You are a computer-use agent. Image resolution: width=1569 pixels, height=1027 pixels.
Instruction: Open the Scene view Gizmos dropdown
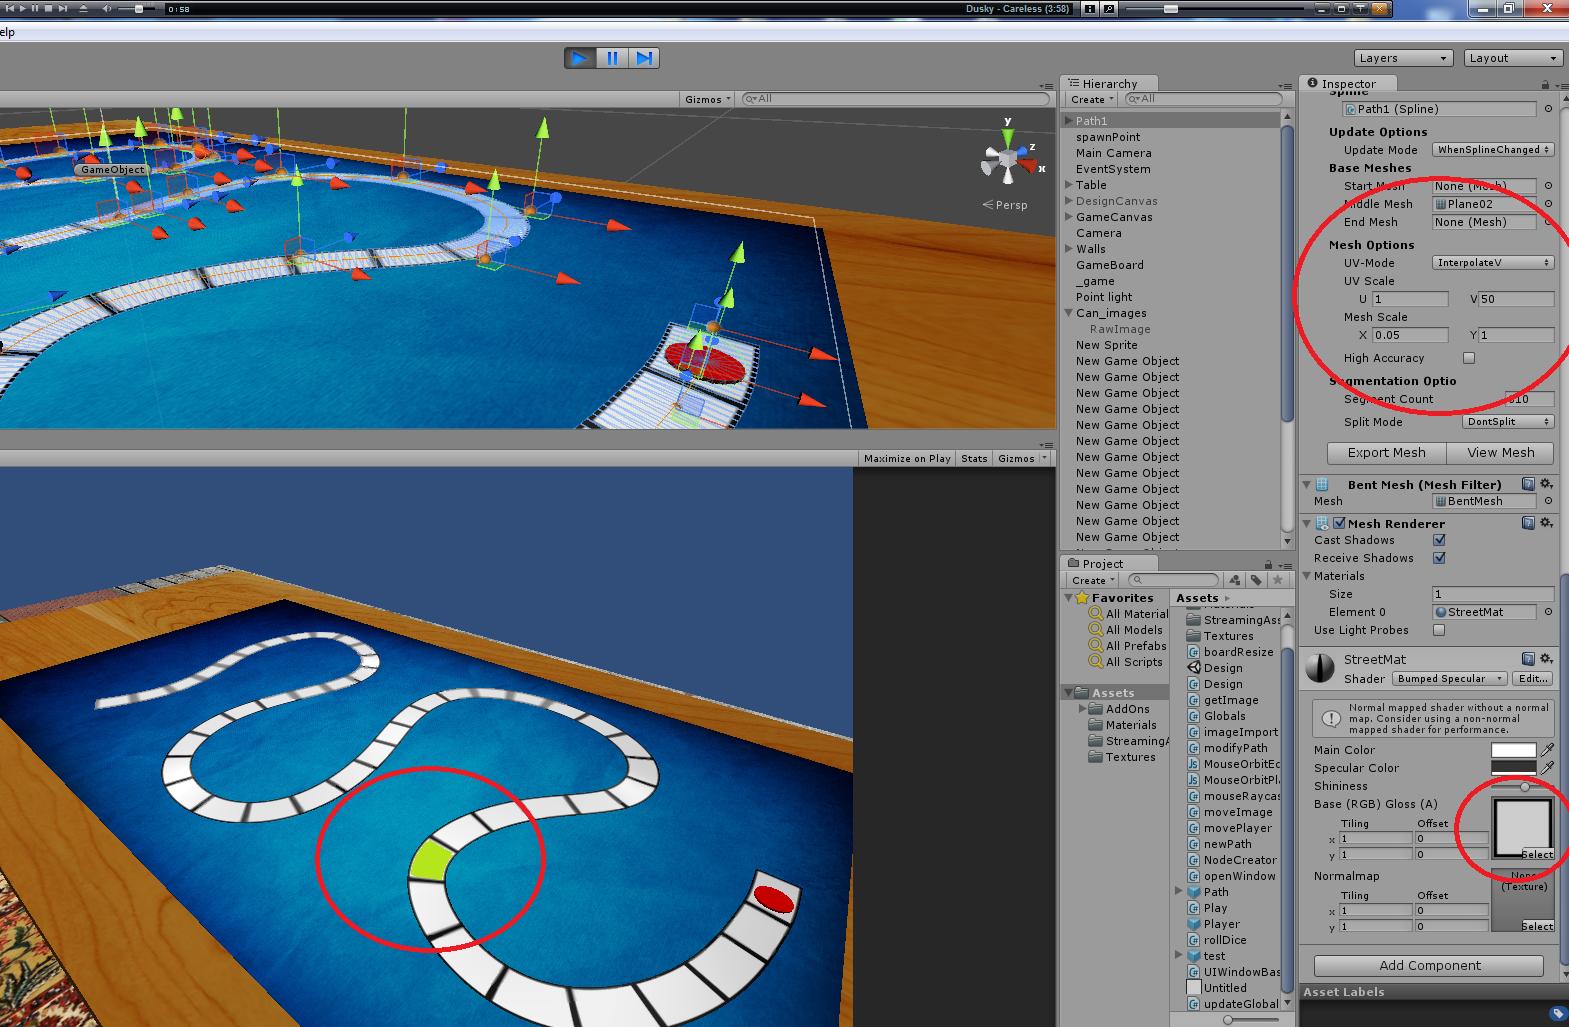pyautogui.click(x=708, y=99)
